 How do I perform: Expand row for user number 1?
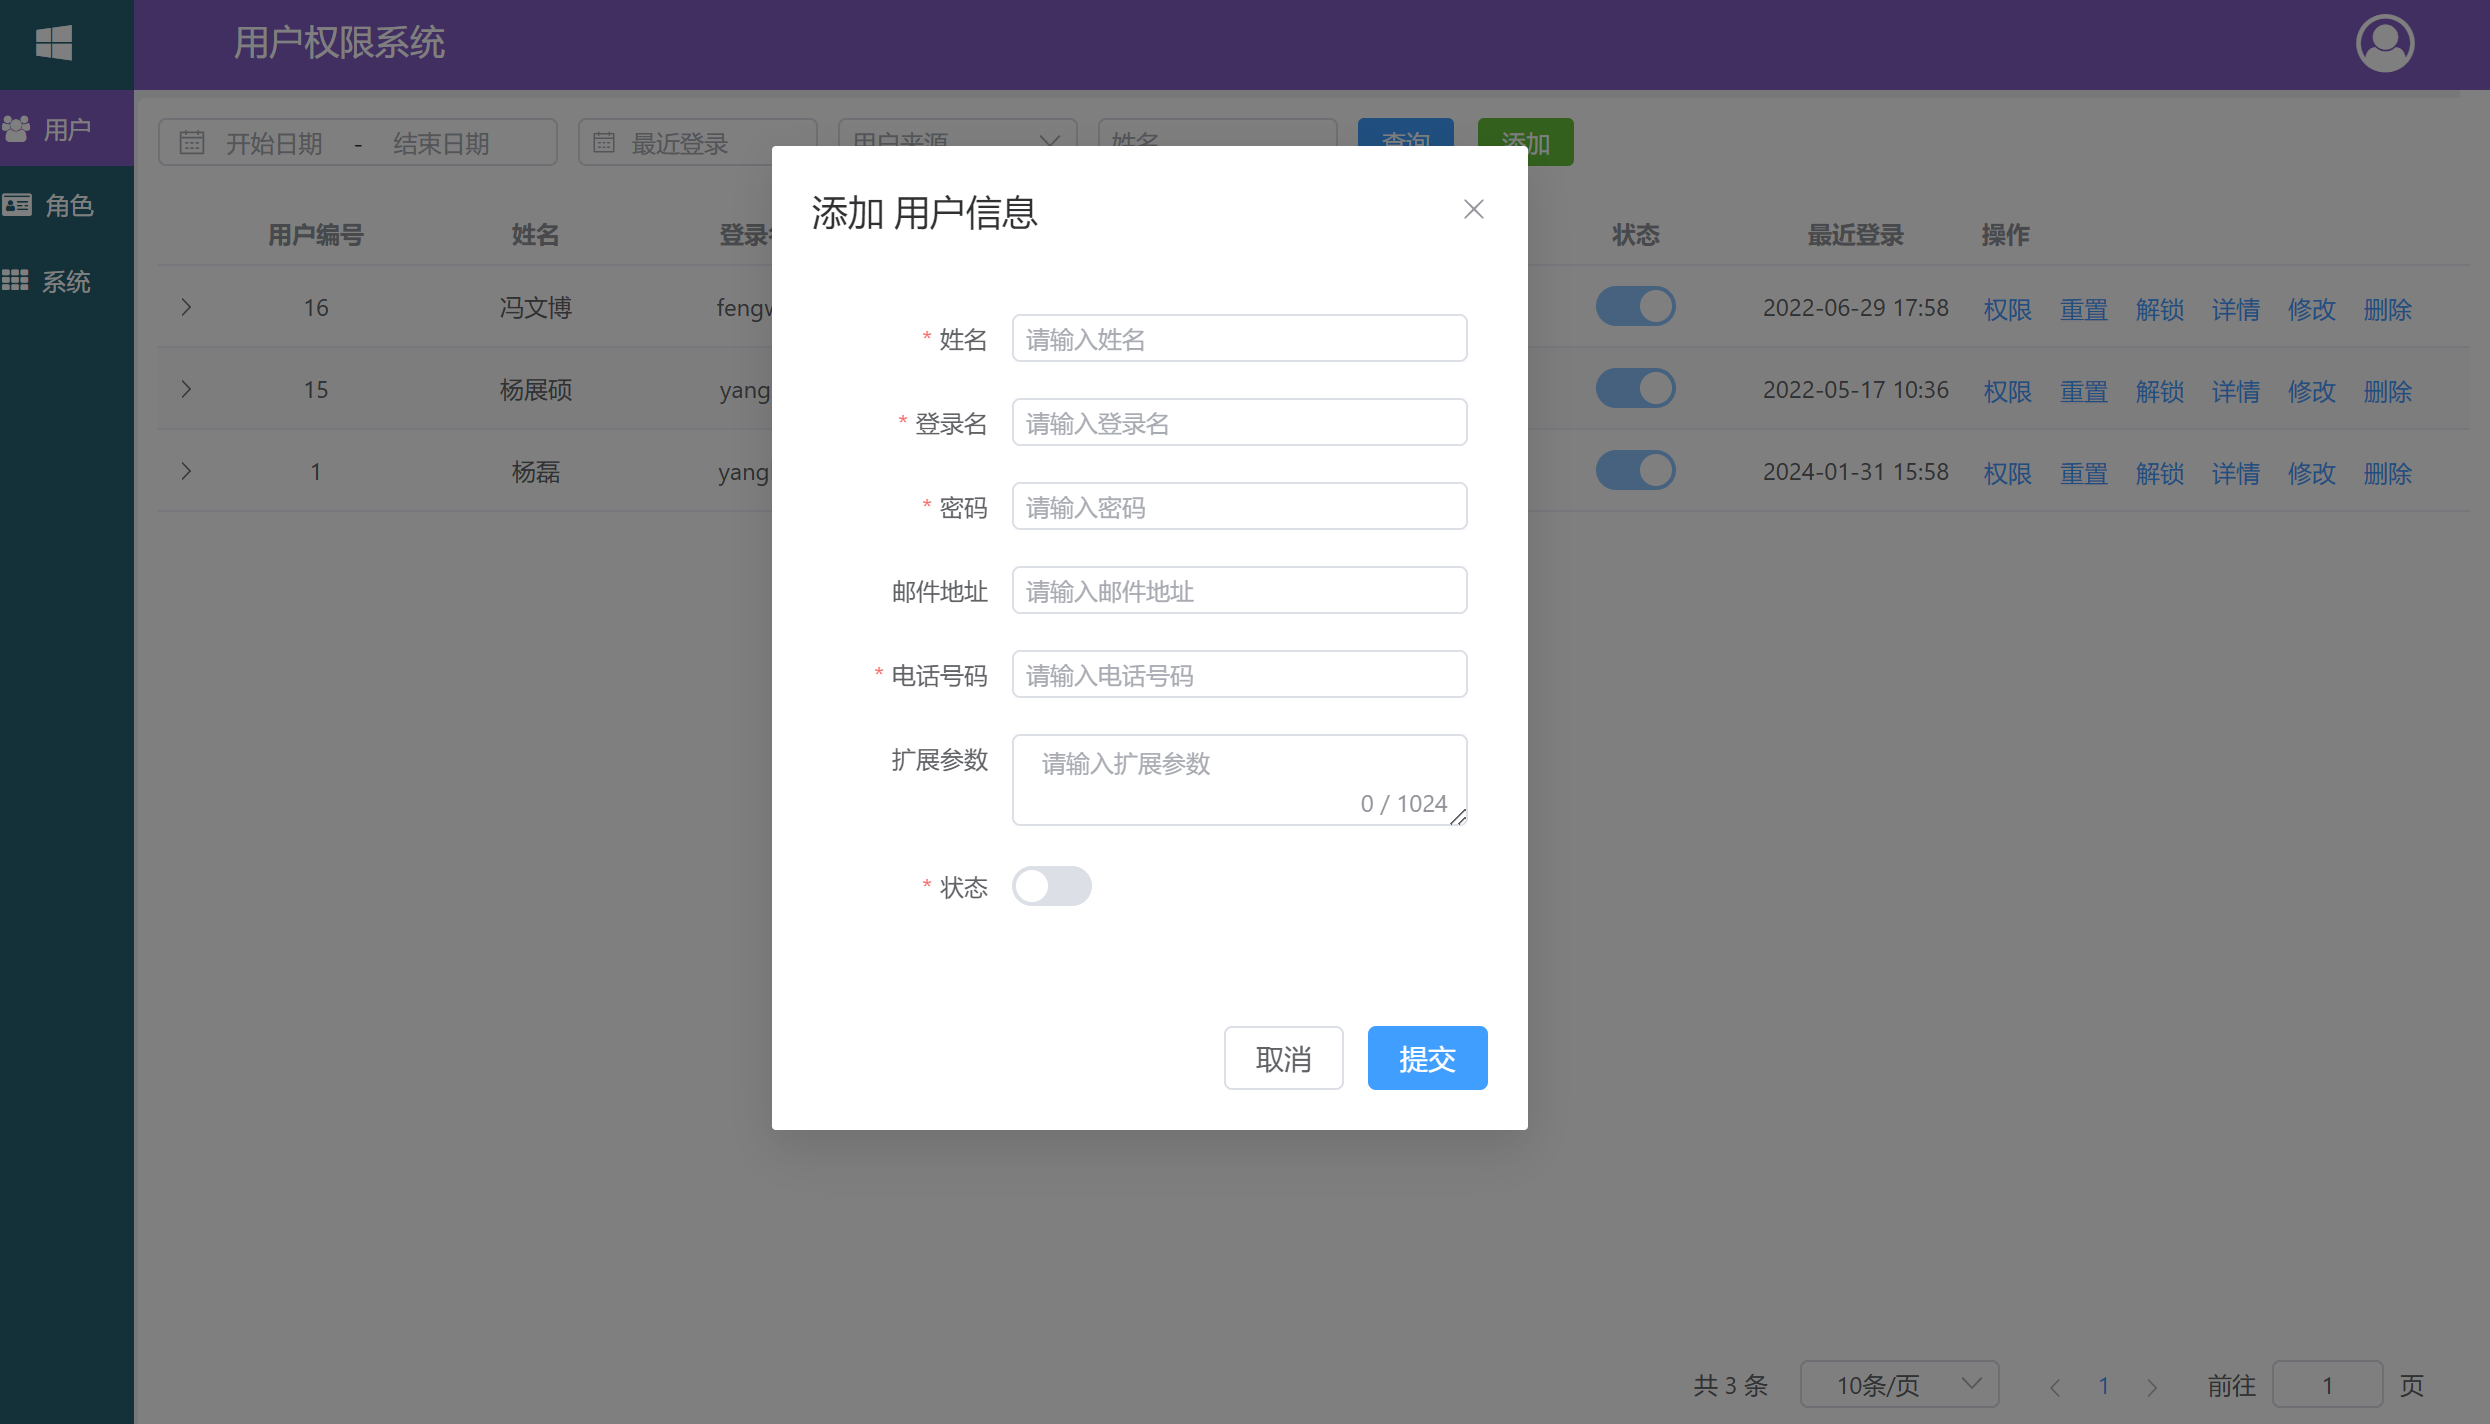(186, 471)
